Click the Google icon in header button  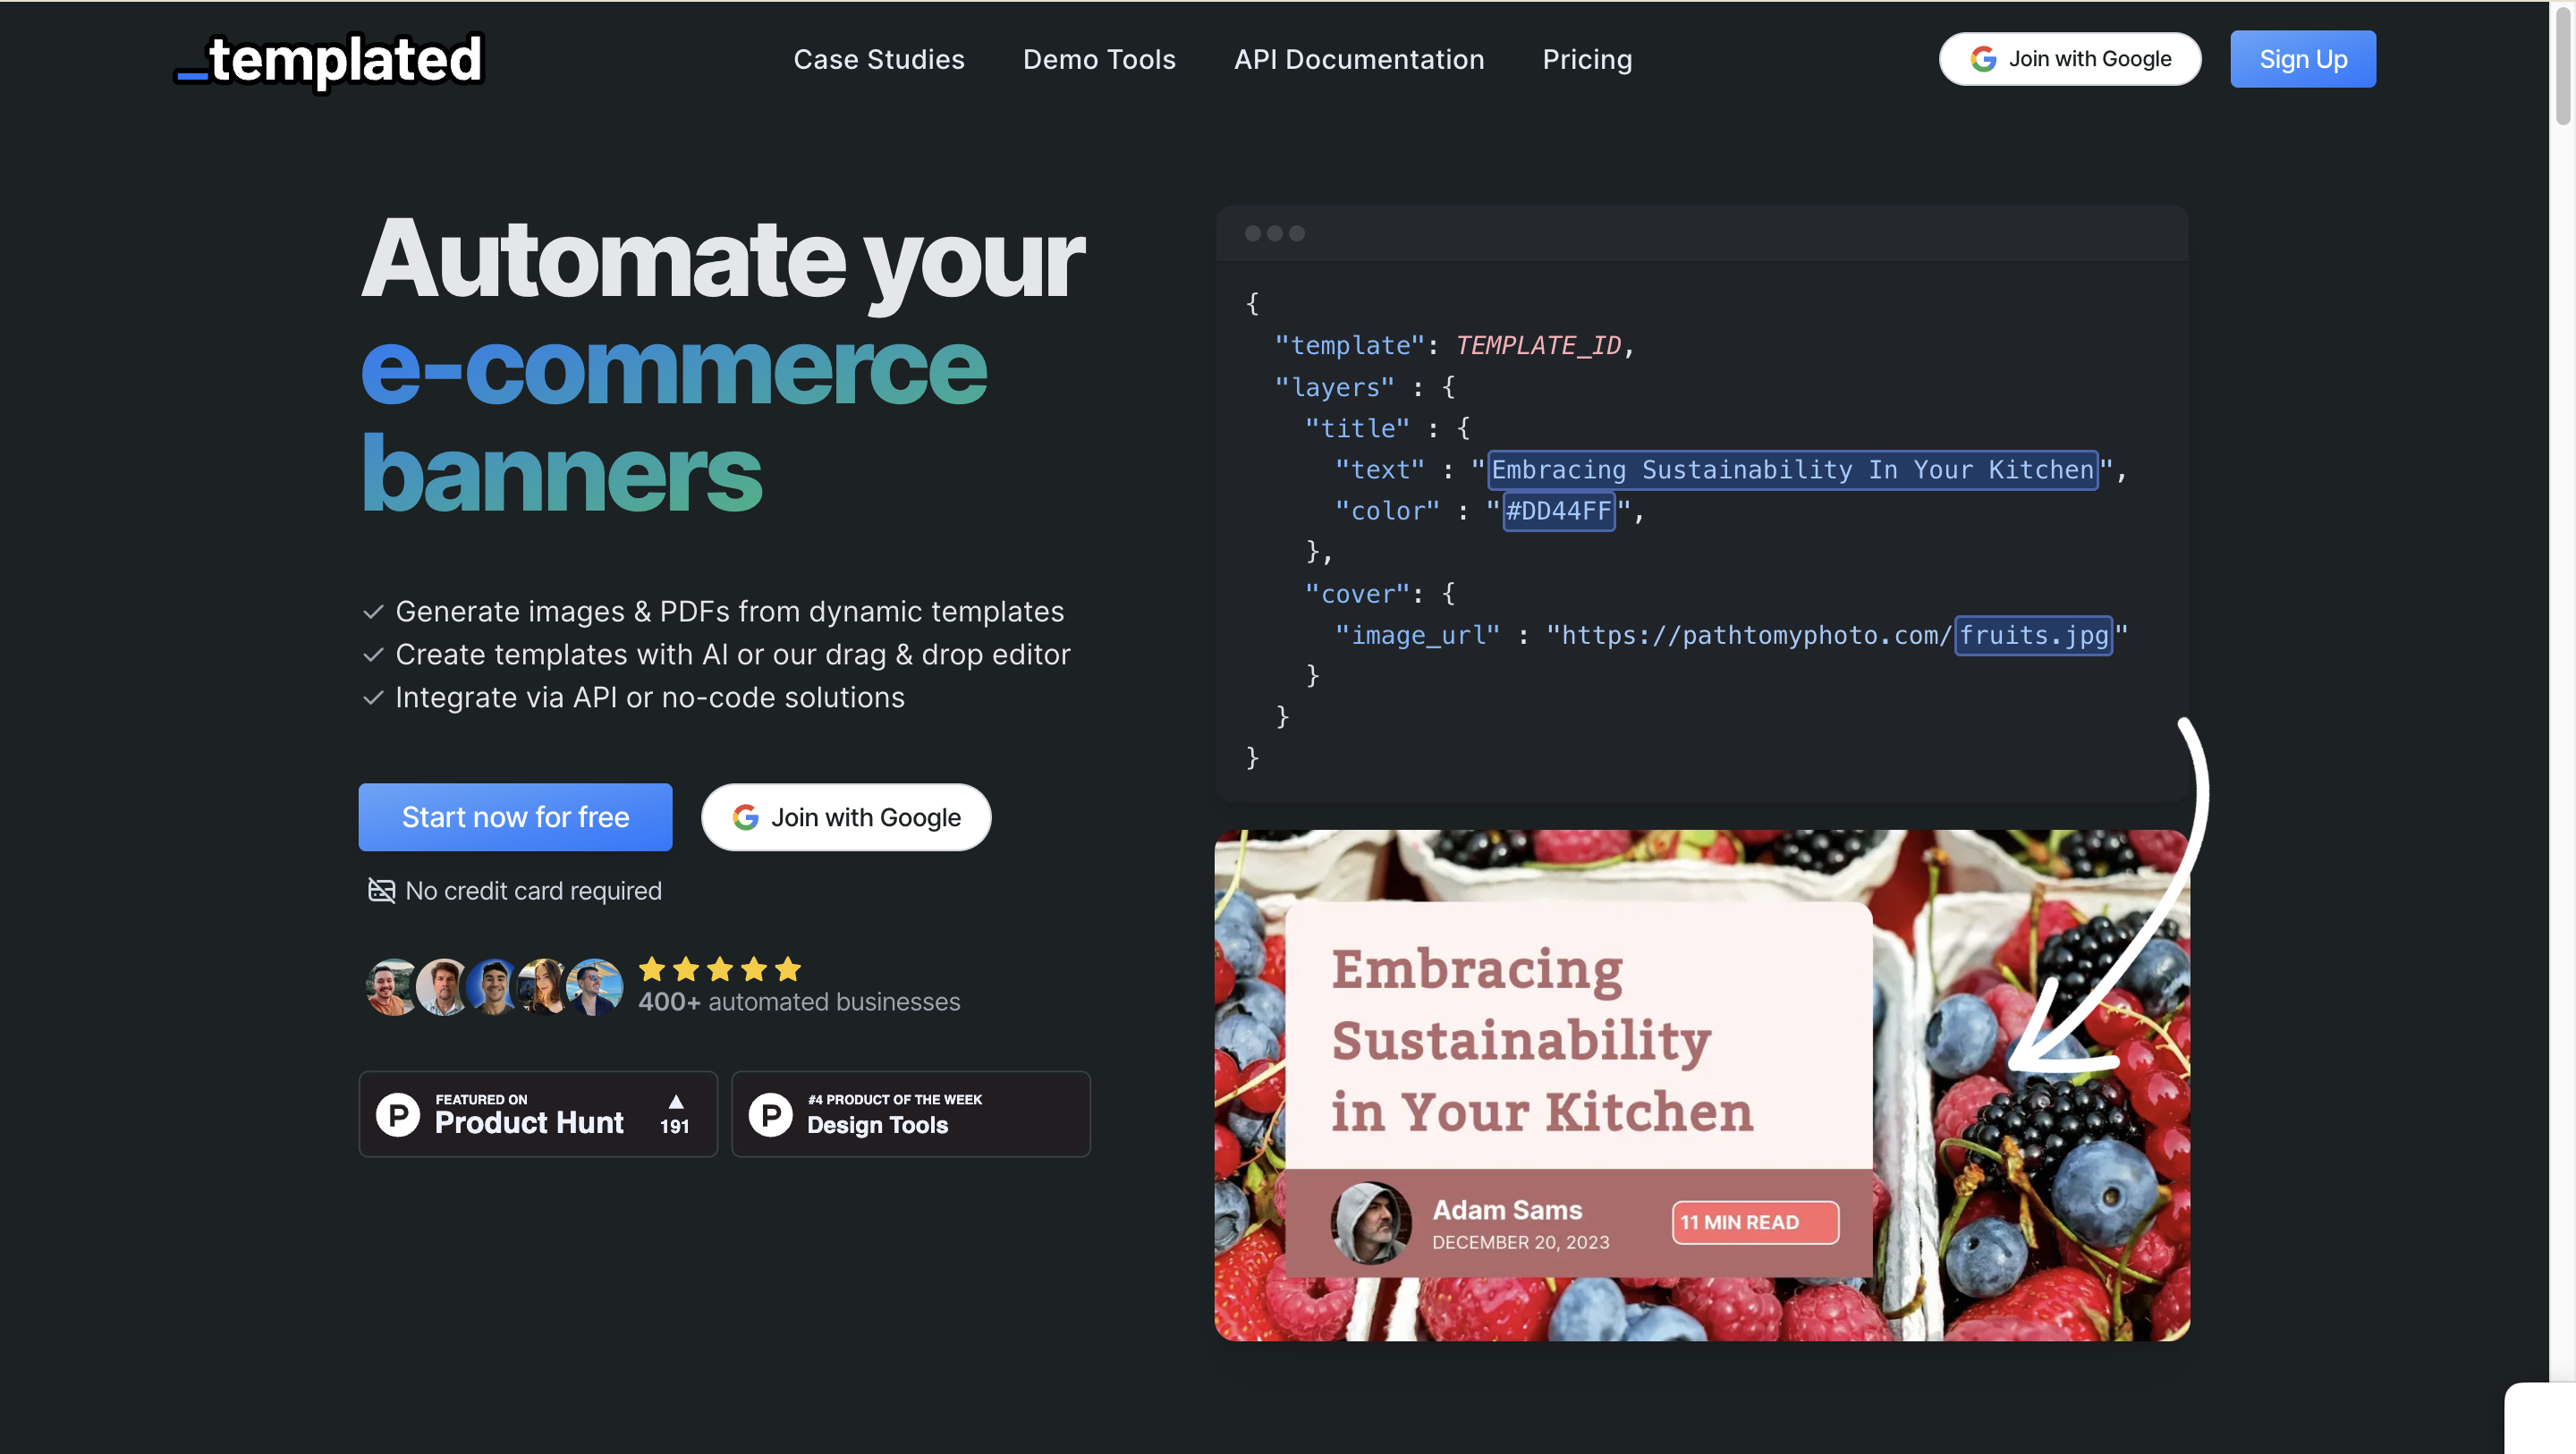[x=1983, y=59]
